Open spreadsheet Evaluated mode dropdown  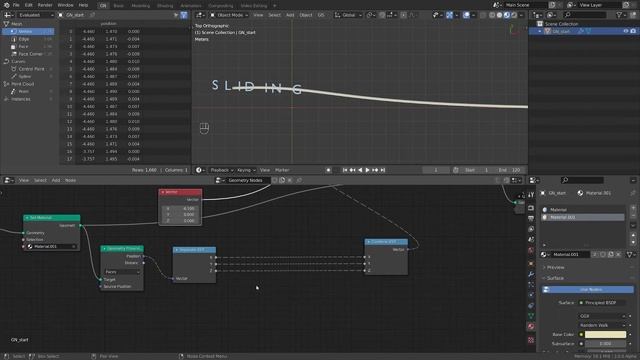click(35, 15)
